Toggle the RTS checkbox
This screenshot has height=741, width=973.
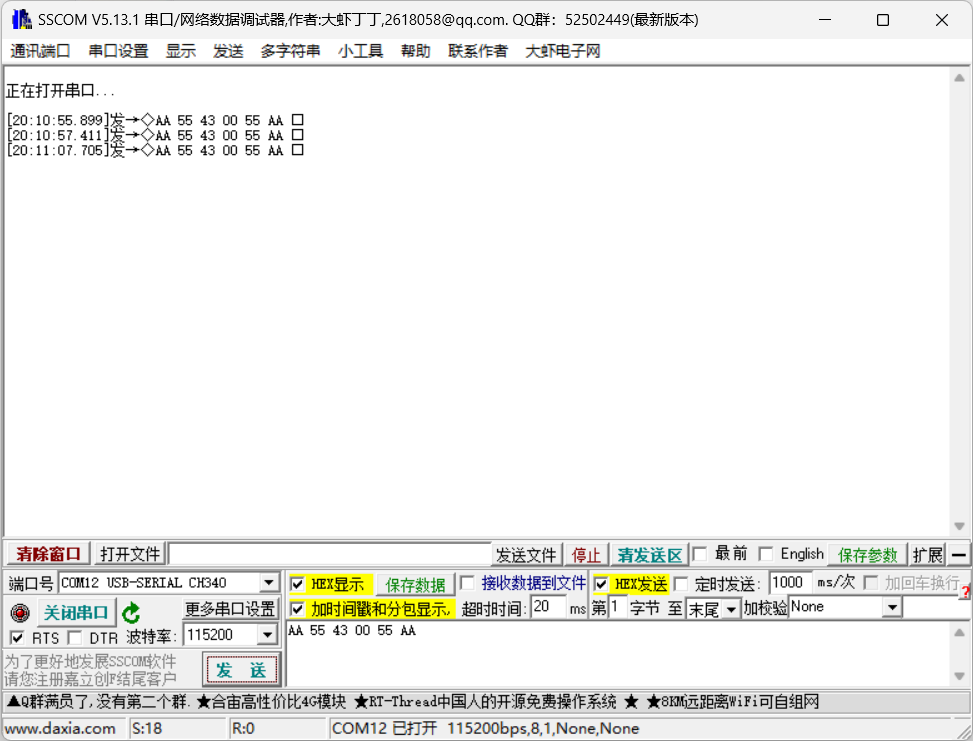(18, 634)
